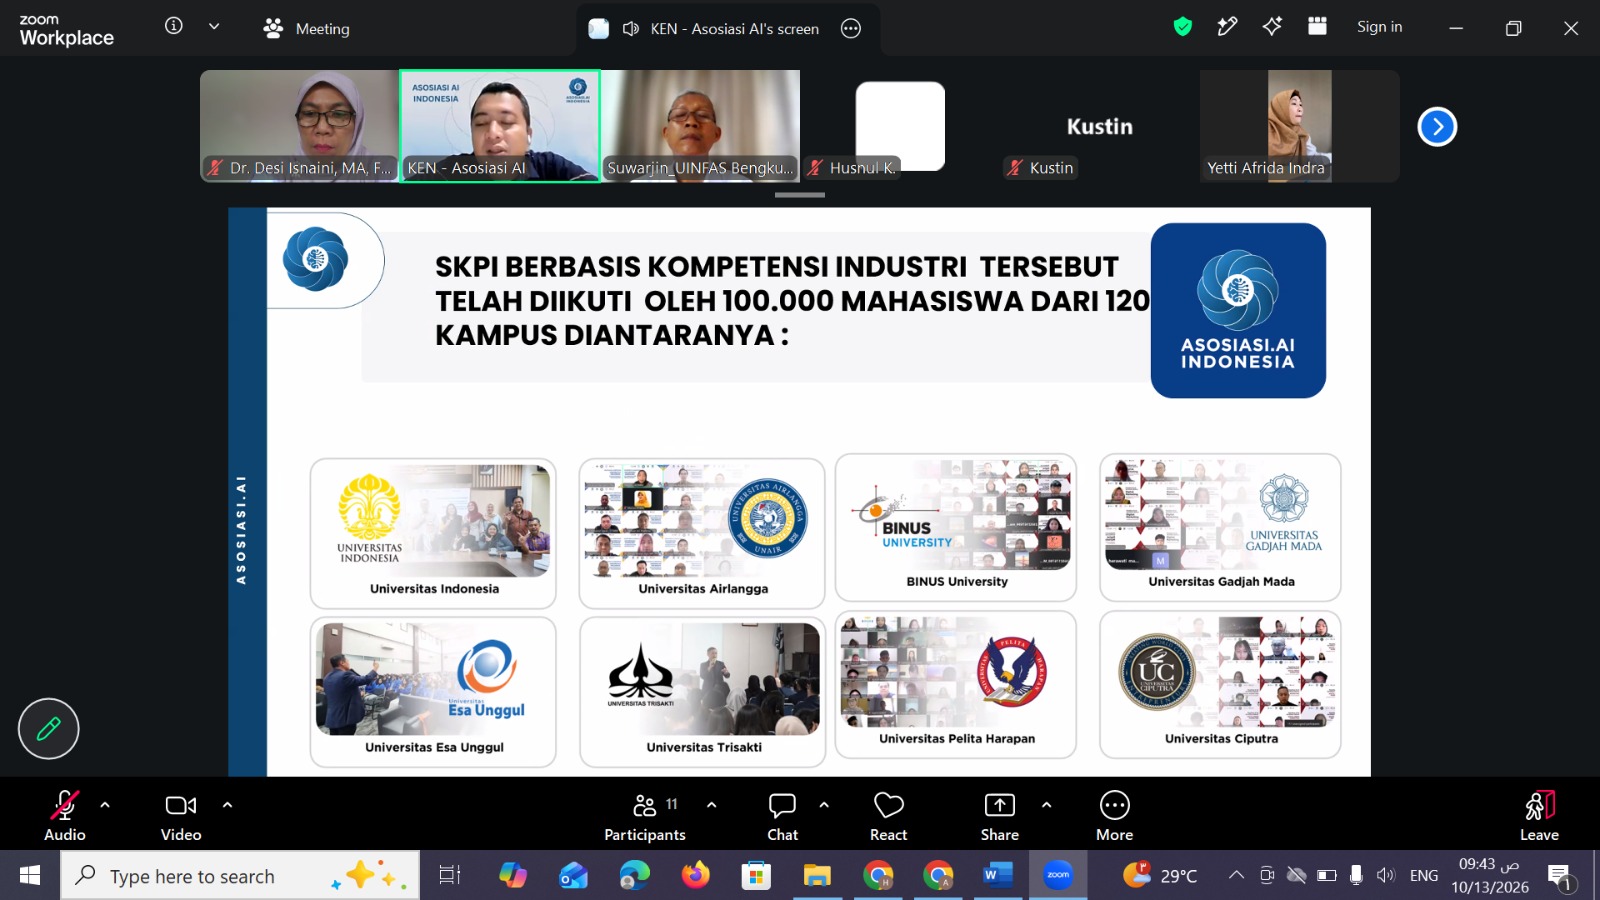1600x900 pixels.
Task: Select the Kustin participant tile
Action: pyautogui.click(x=1100, y=126)
